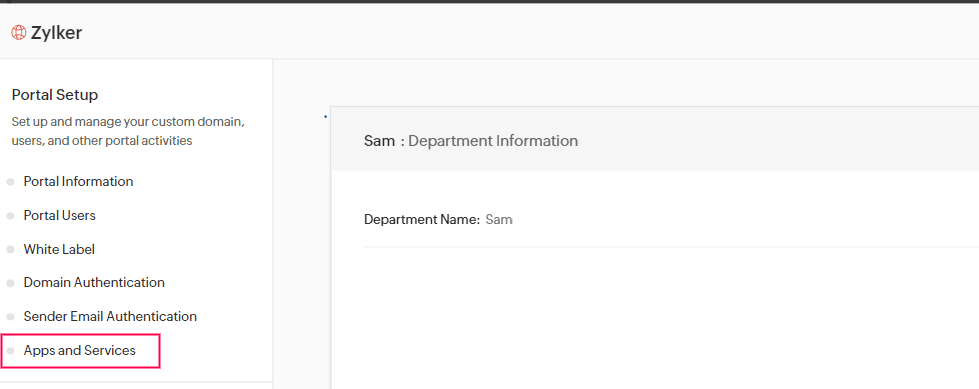Click the bullet dot beside Portal Information
The image size is (979, 389).
click(x=10, y=182)
